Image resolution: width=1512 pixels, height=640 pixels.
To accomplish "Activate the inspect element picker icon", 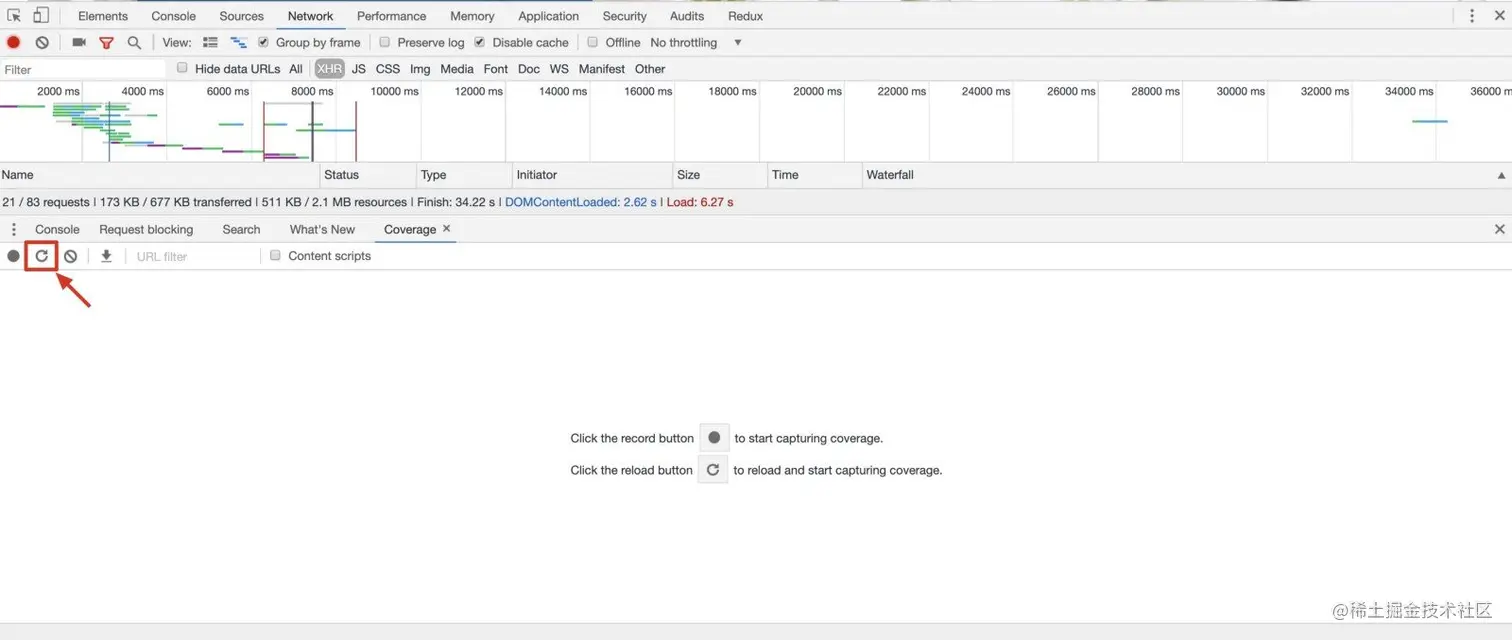I will [14, 15].
